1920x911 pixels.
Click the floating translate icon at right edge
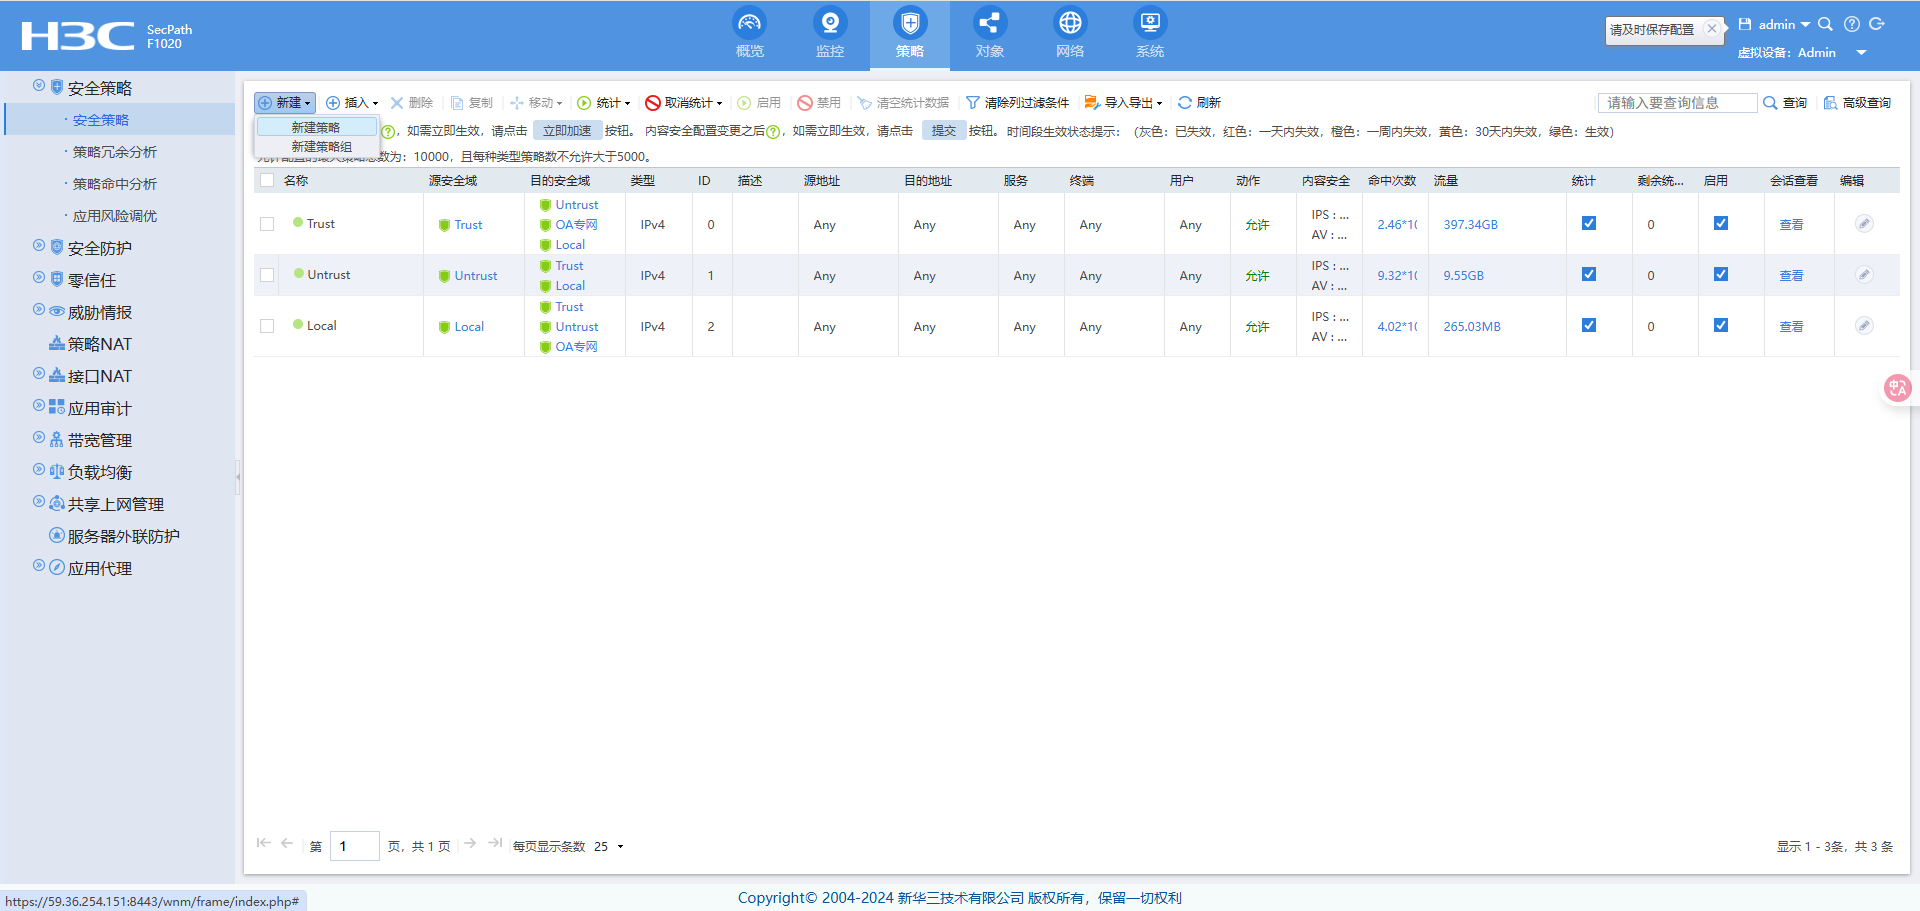(1897, 388)
